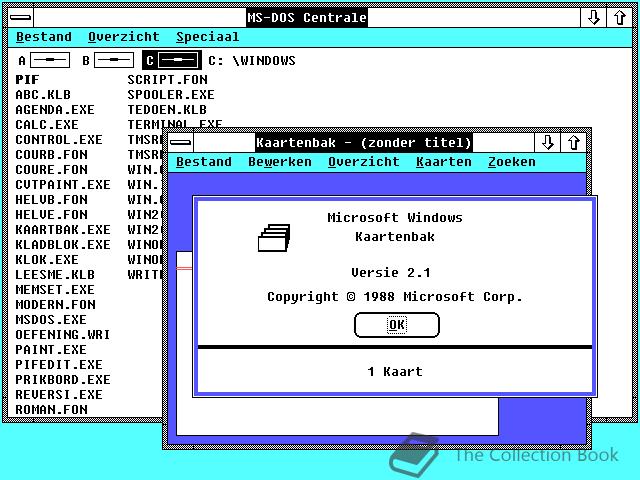Select file PIFEDIT.EXE
Image resolution: width=640 pixels, height=480 pixels.
tap(59, 364)
